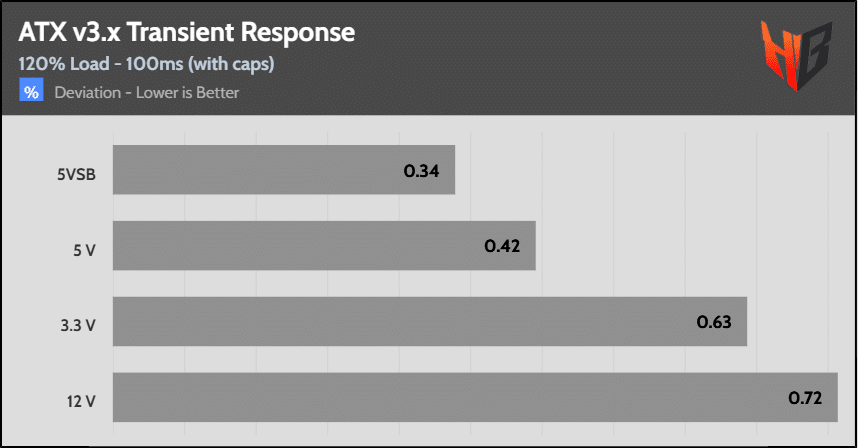Click Deviation - Lower is Better legend text
The height and width of the screenshot is (448, 858).
tap(147, 92)
